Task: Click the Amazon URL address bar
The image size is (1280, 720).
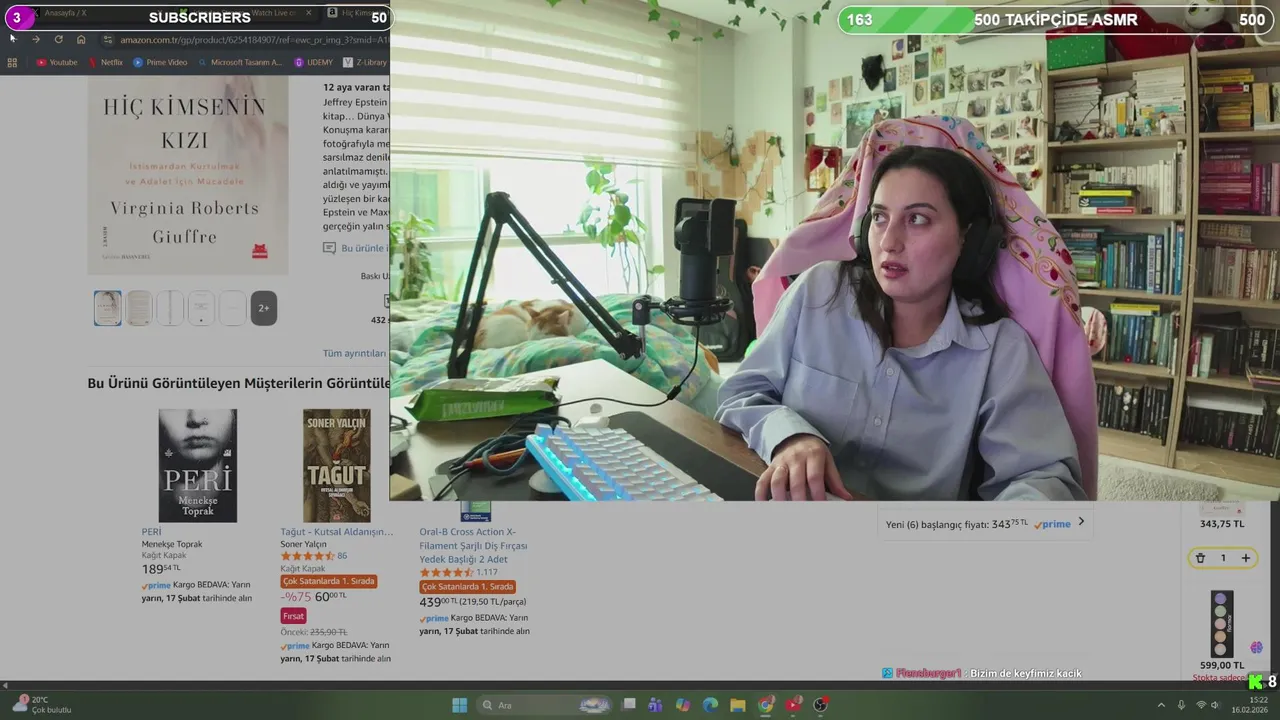Action: tap(250, 39)
